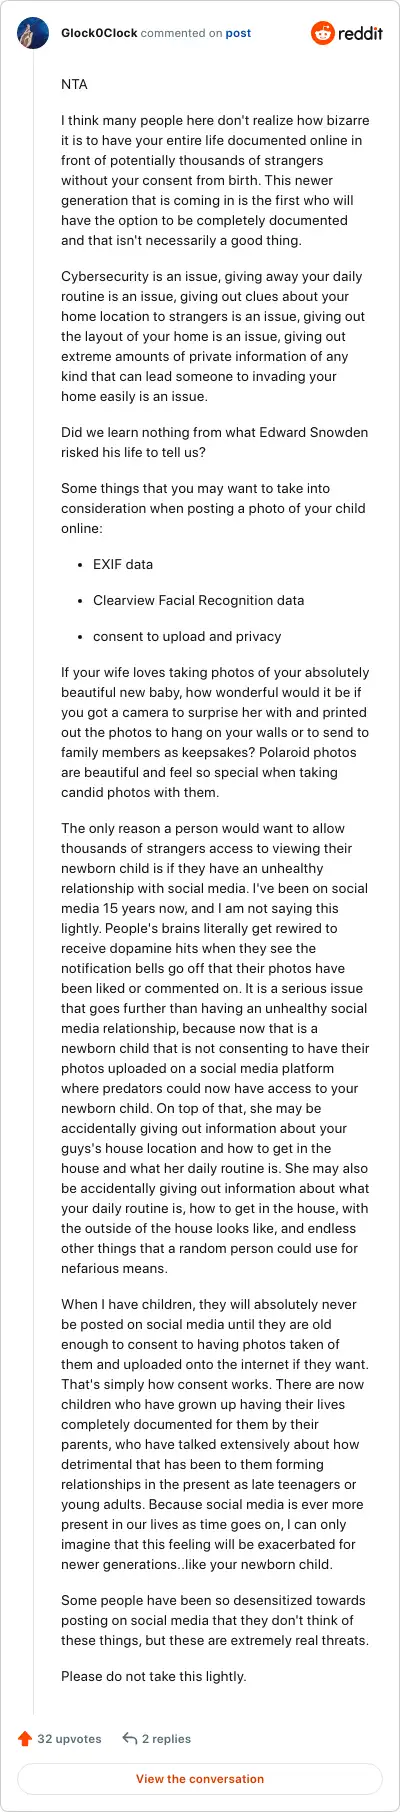Follow the blue "post" link
400x1812 pixels.
pos(238,33)
